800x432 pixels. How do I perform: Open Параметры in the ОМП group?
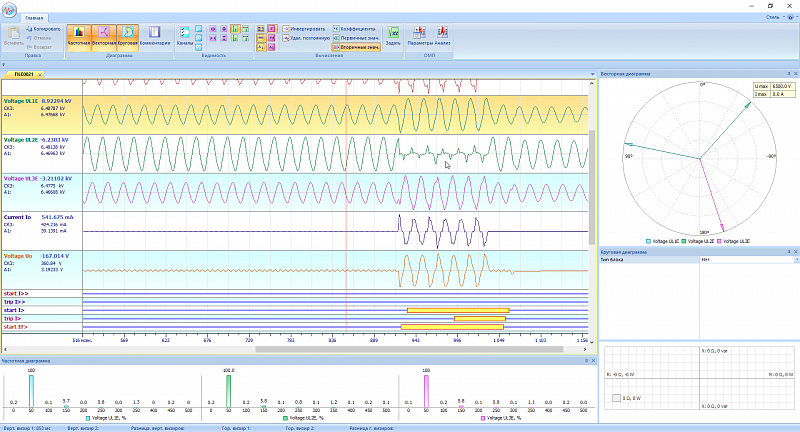point(420,36)
